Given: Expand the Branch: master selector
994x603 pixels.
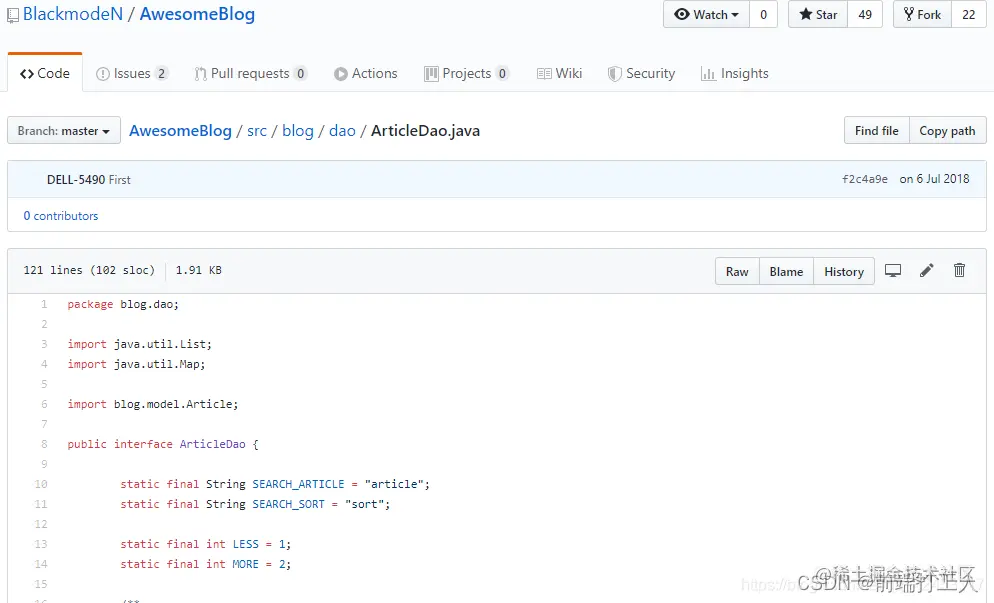Looking at the screenshot, I should point(64,131).
